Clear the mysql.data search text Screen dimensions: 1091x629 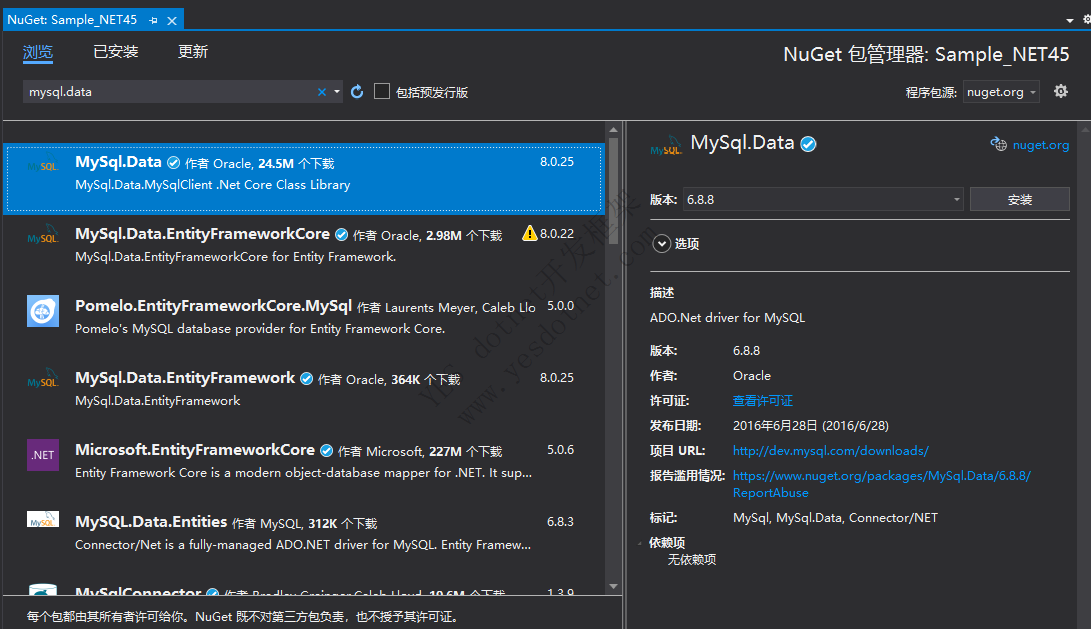pos(321,92)
